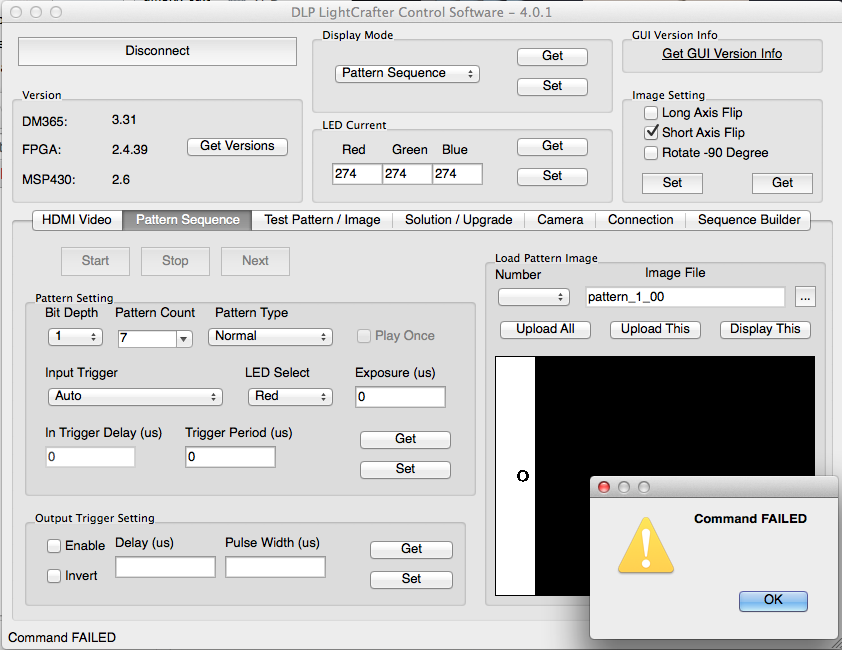The width and height of the screenshot is (842, 650).
Task: Switch to the Camera tab
Action: tap(560, 220)
